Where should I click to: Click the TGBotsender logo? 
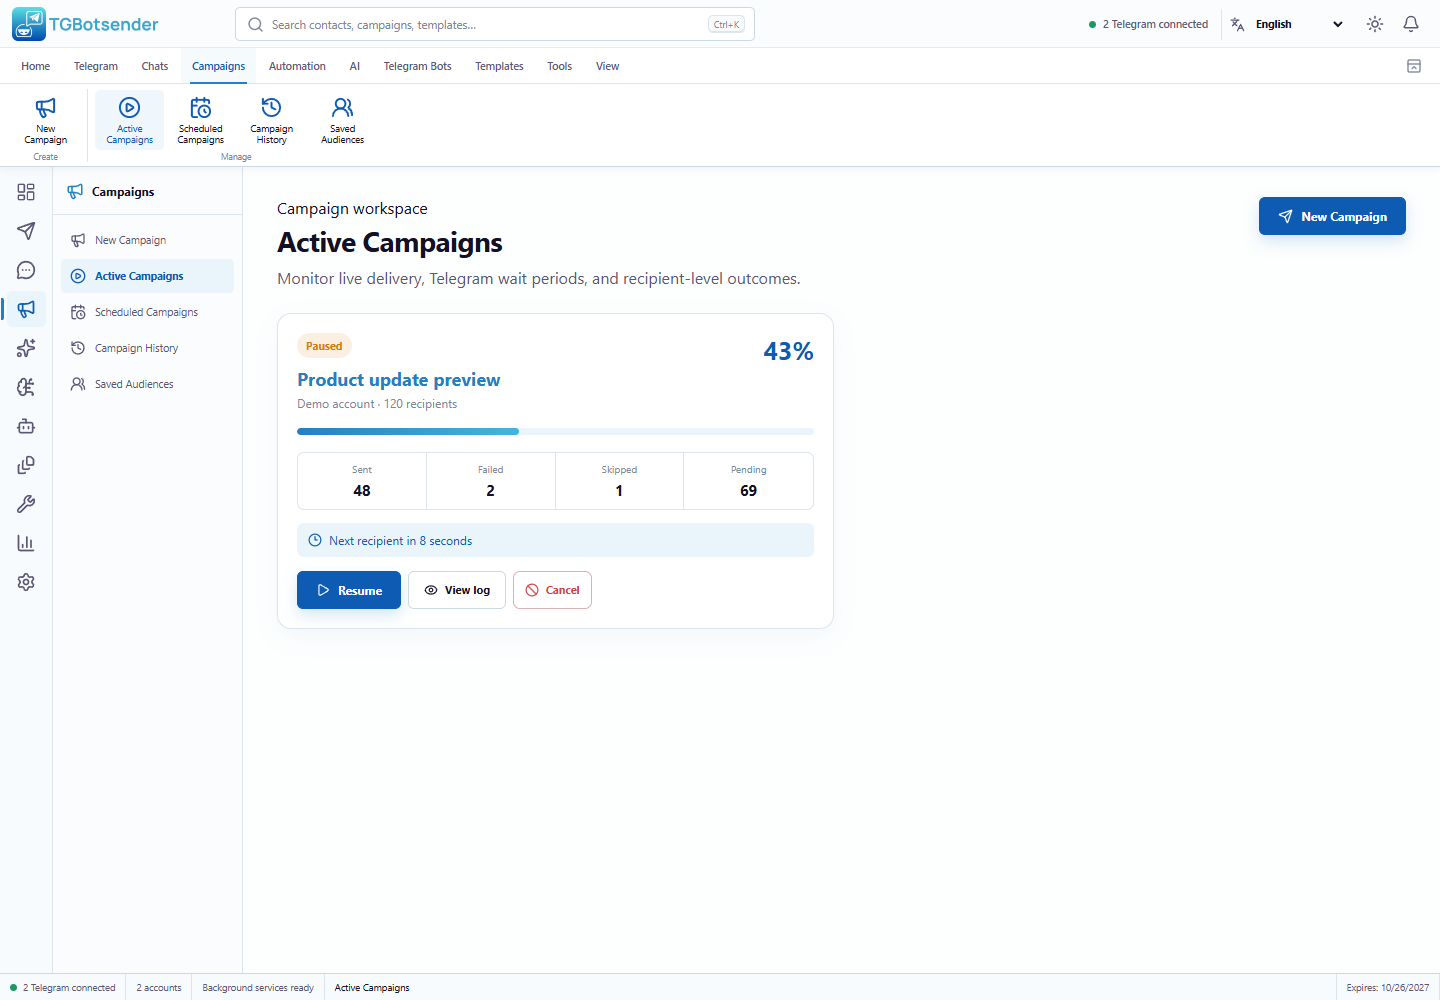pyautogui.click(x=85, y=24)
